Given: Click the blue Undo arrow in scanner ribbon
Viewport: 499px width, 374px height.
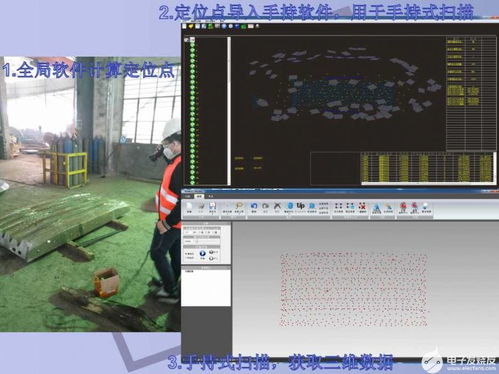Looking at the screenshot, I should coord(254,206).
